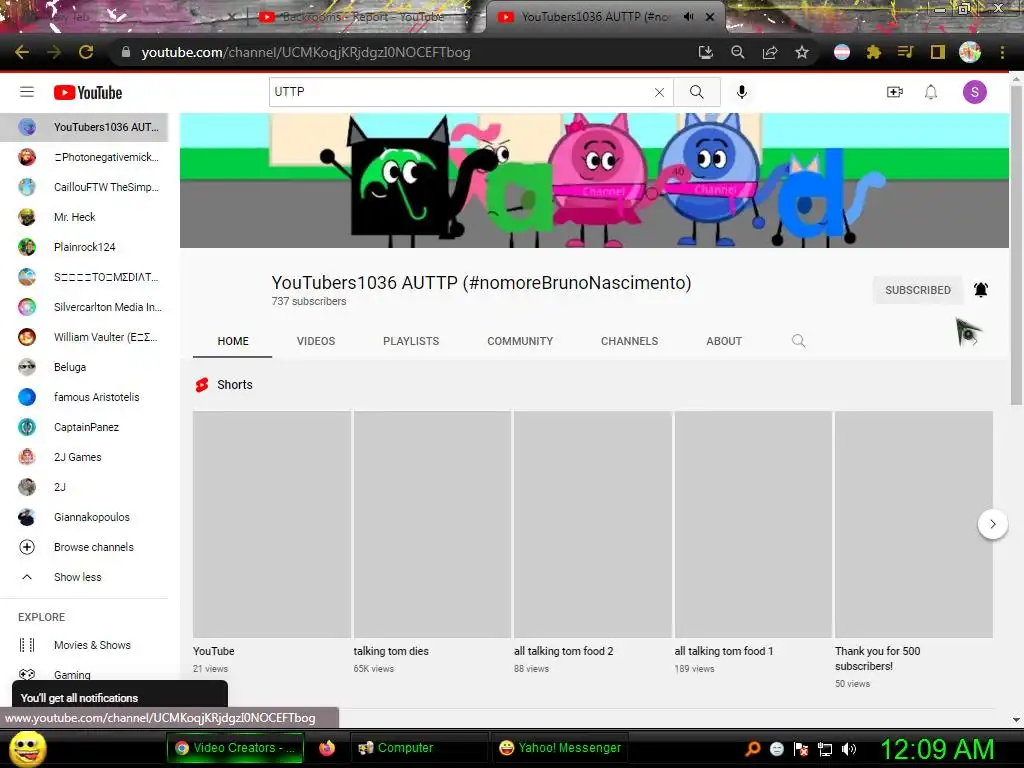Search within the channel tabs magnifier

(798, 341)
